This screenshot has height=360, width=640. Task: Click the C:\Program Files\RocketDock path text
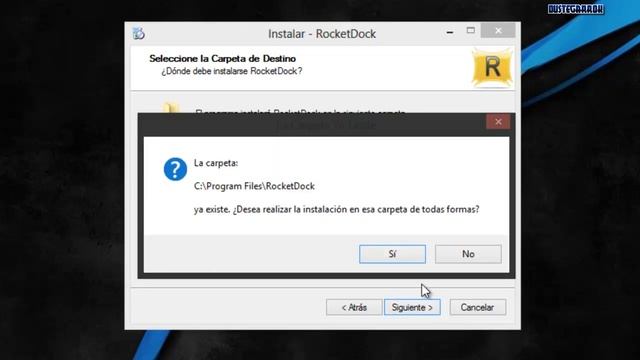pyautogui.click(x=254, y=186)
